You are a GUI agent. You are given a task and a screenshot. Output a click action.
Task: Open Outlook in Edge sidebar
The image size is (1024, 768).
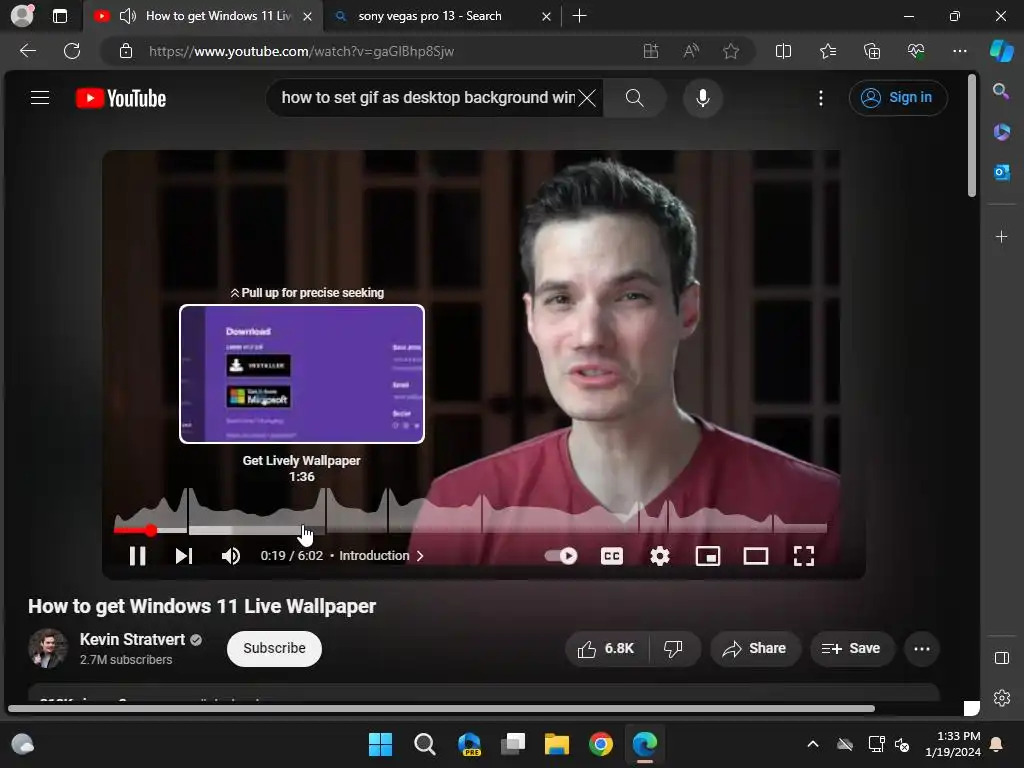(x=1001, y=172)
